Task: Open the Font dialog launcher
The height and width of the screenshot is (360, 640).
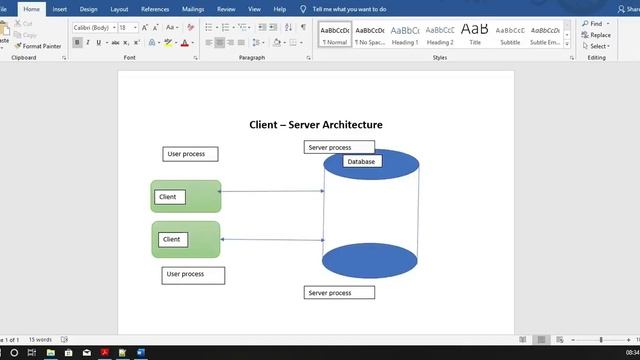Action: point(196,58)
